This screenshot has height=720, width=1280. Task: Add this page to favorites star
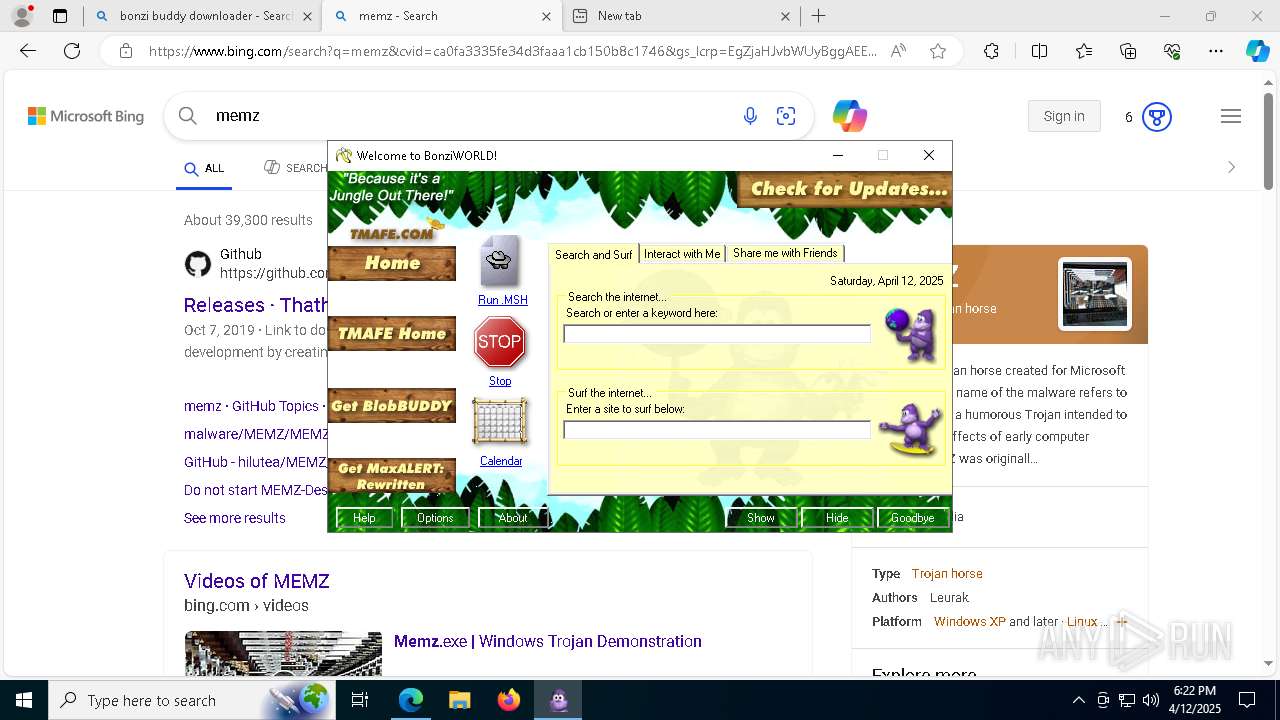[x=937, y=51]
